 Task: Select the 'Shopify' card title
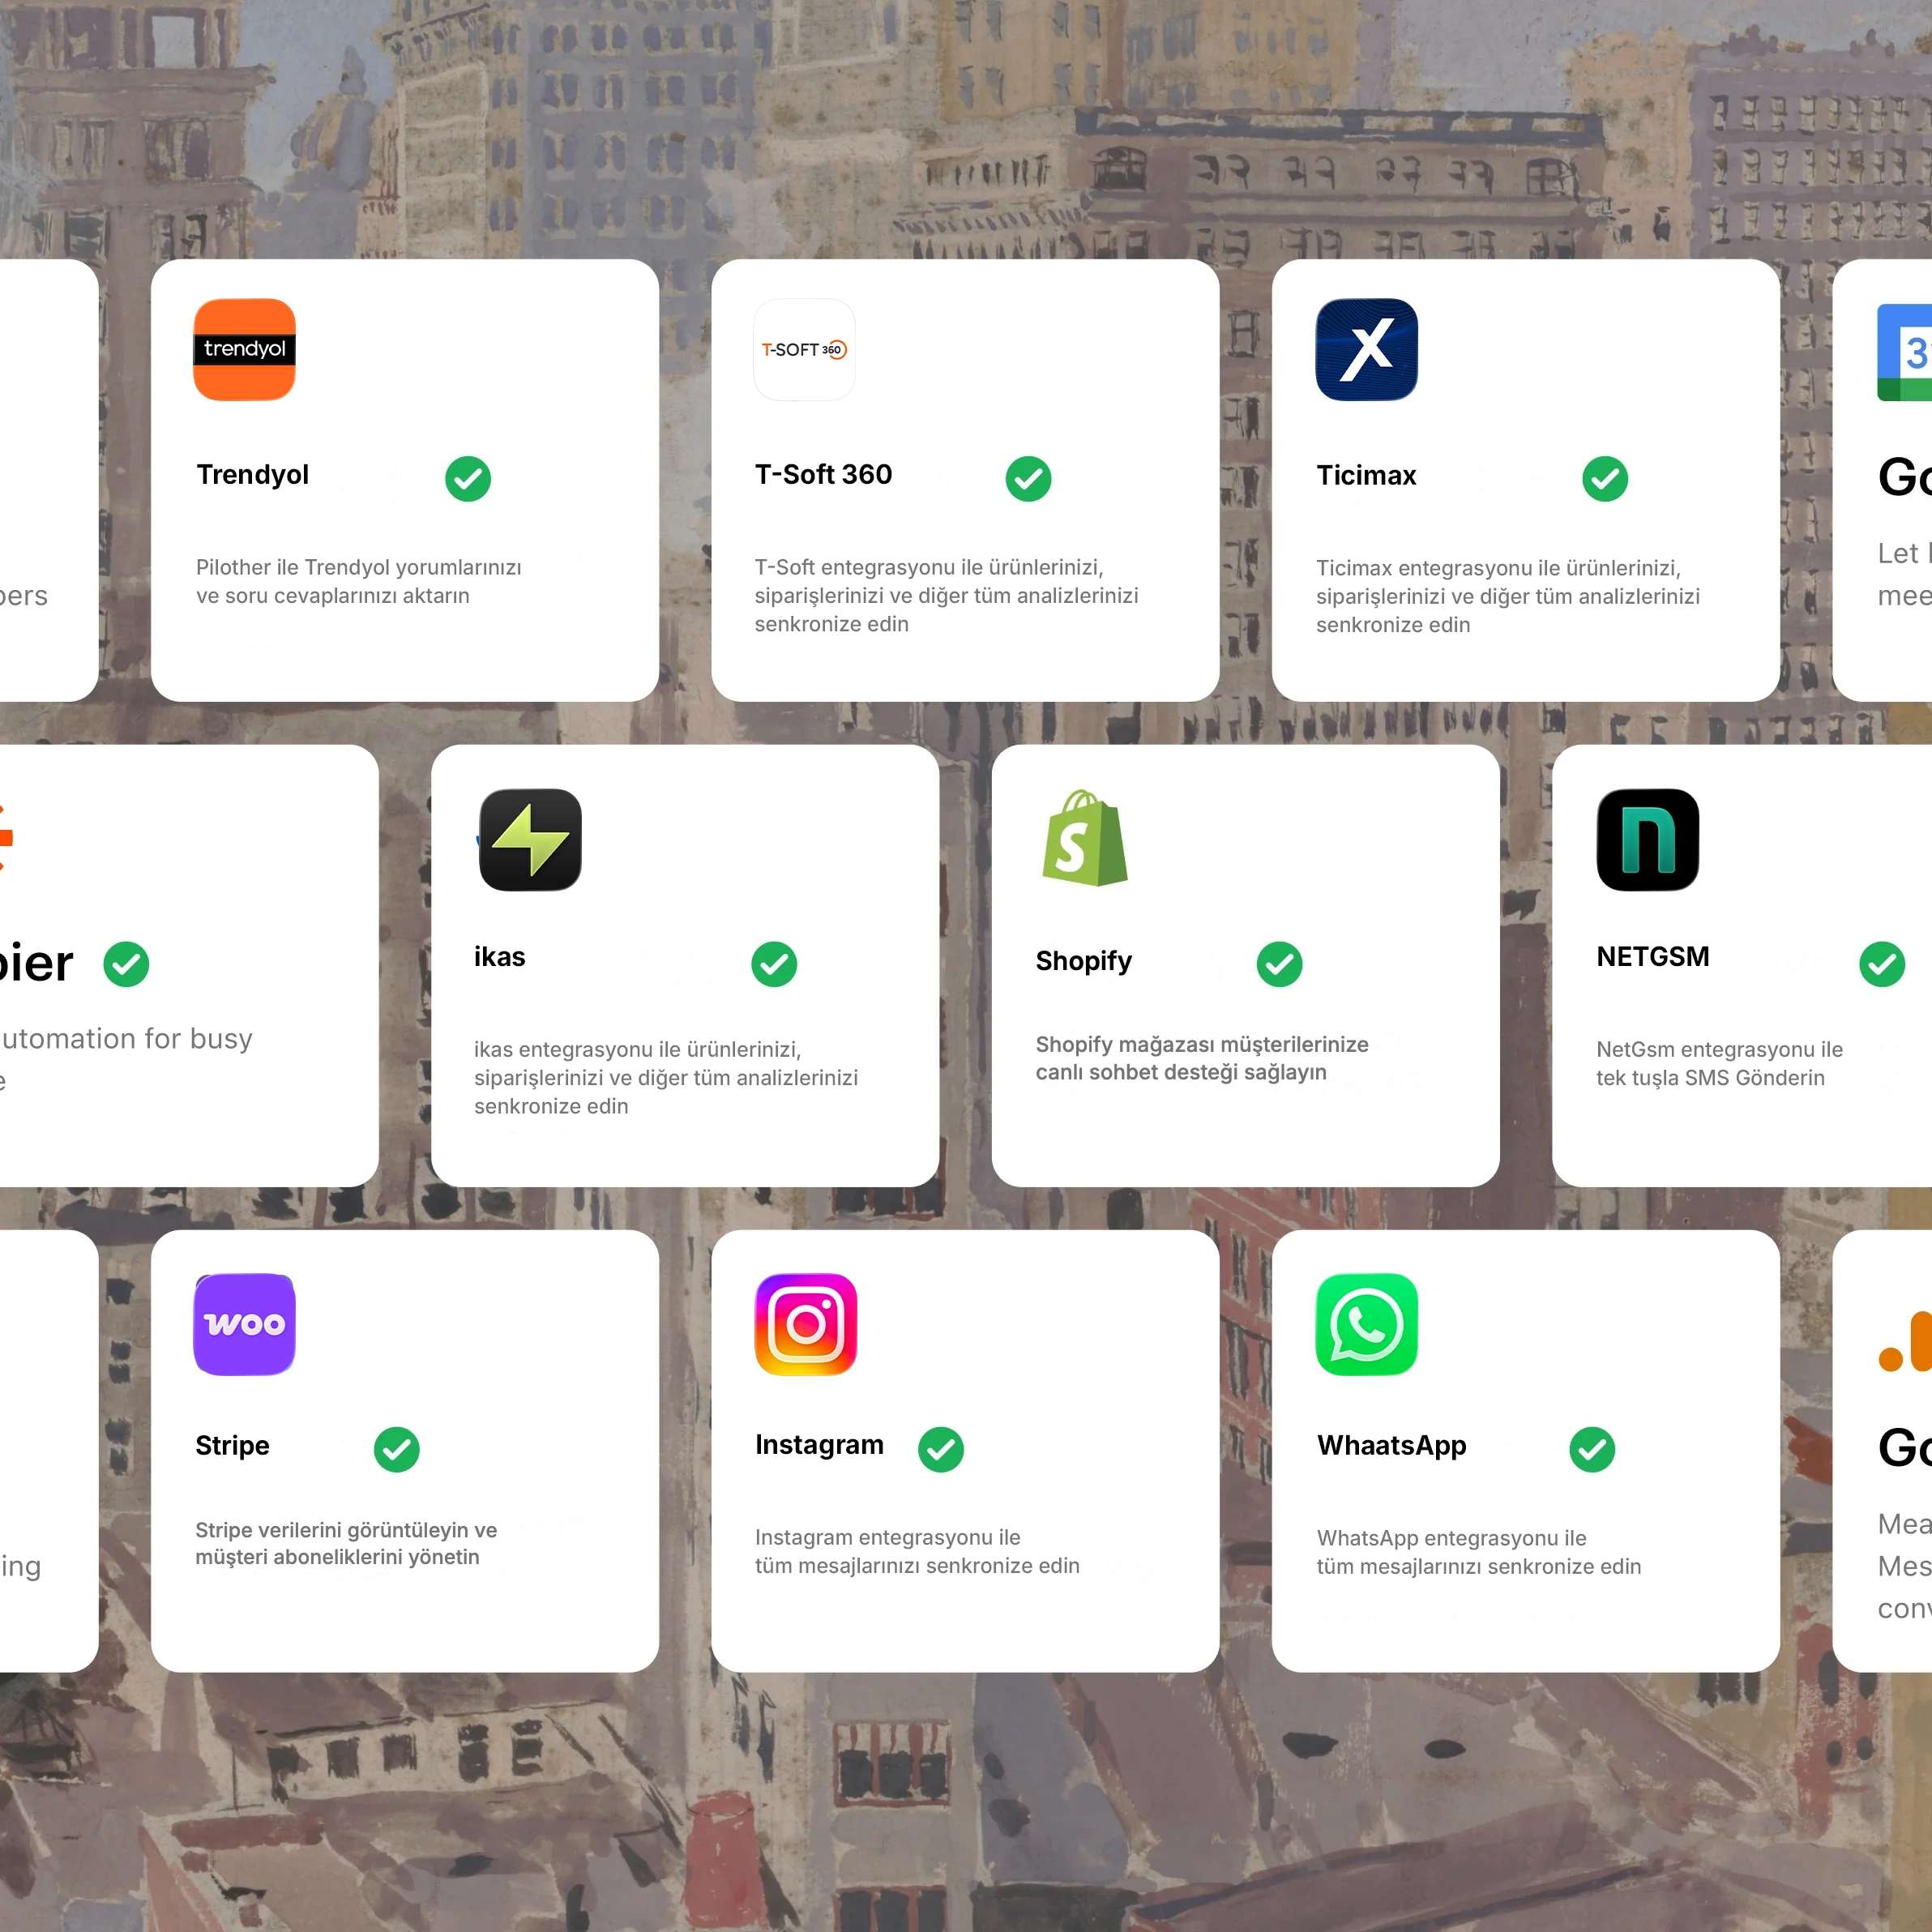coord(1084,961)
